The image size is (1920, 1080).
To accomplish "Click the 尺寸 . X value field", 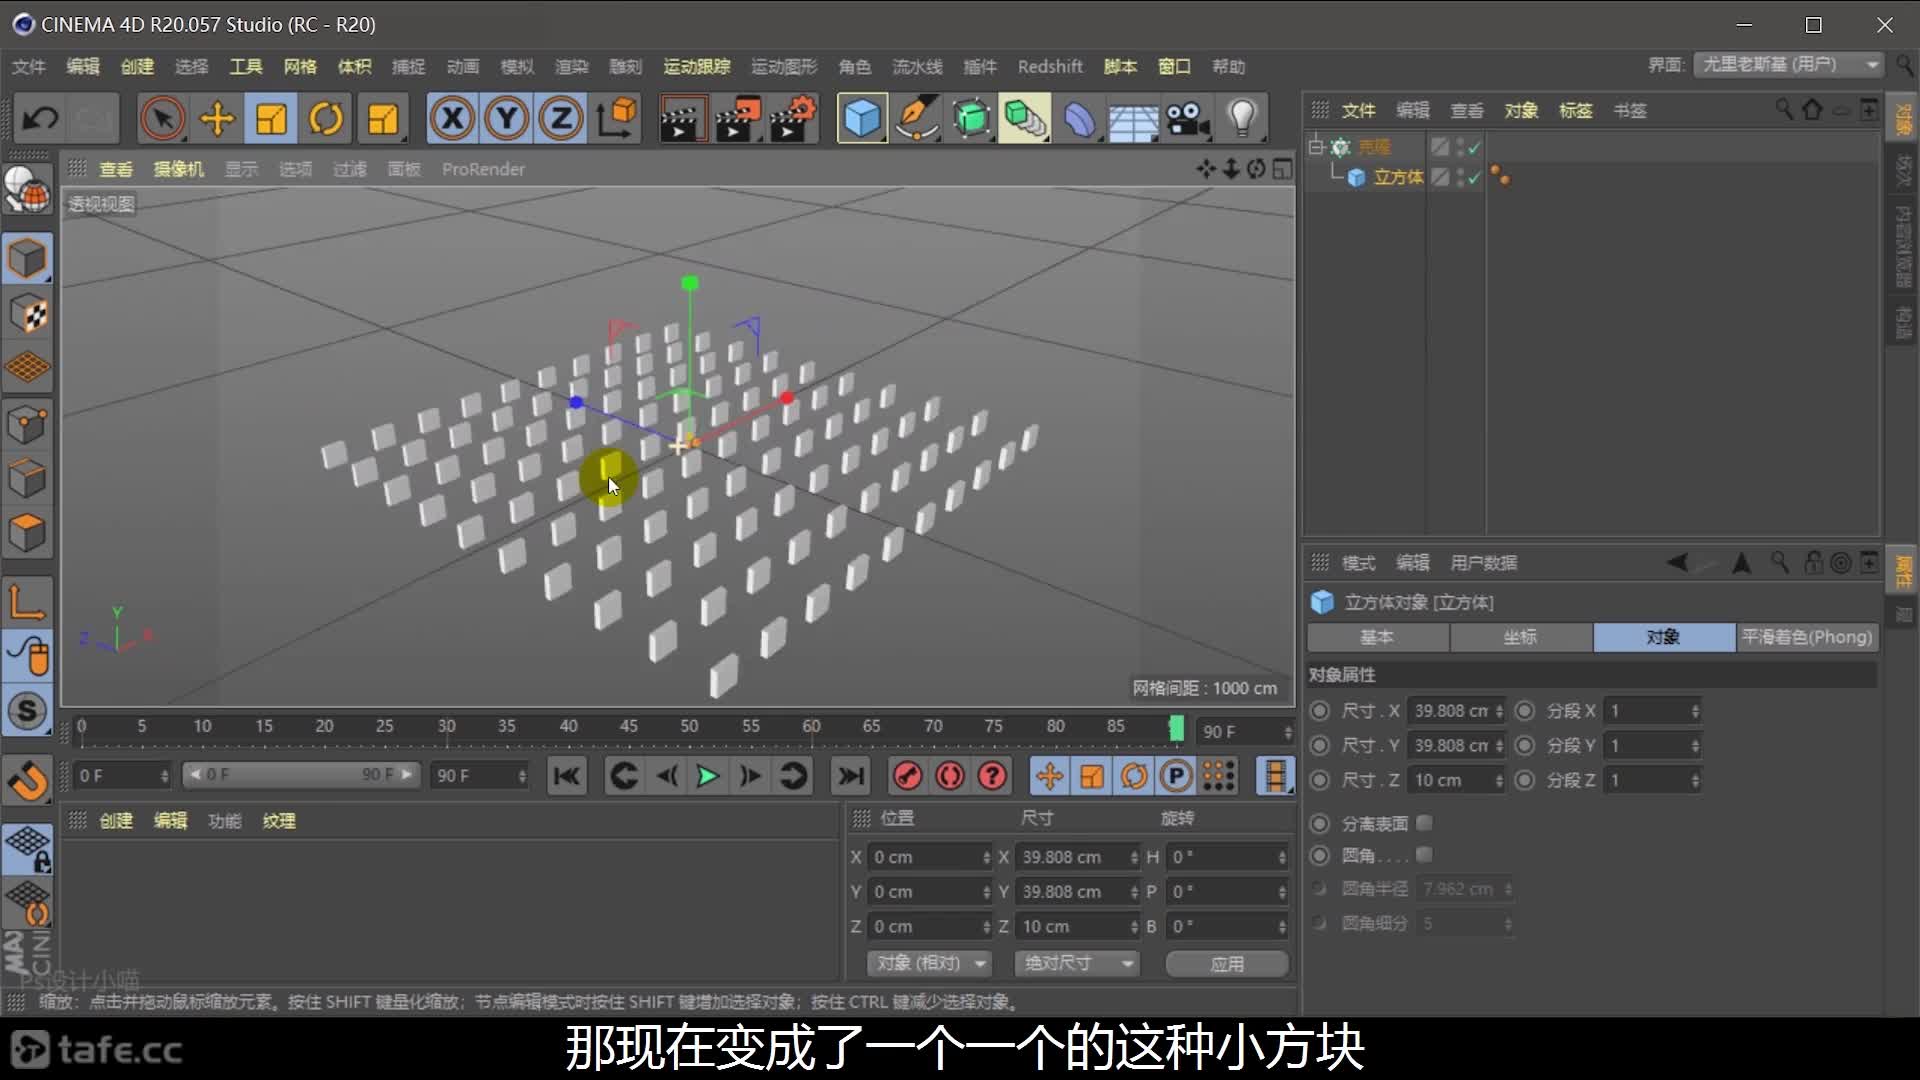I will [x=1450, y=711].
